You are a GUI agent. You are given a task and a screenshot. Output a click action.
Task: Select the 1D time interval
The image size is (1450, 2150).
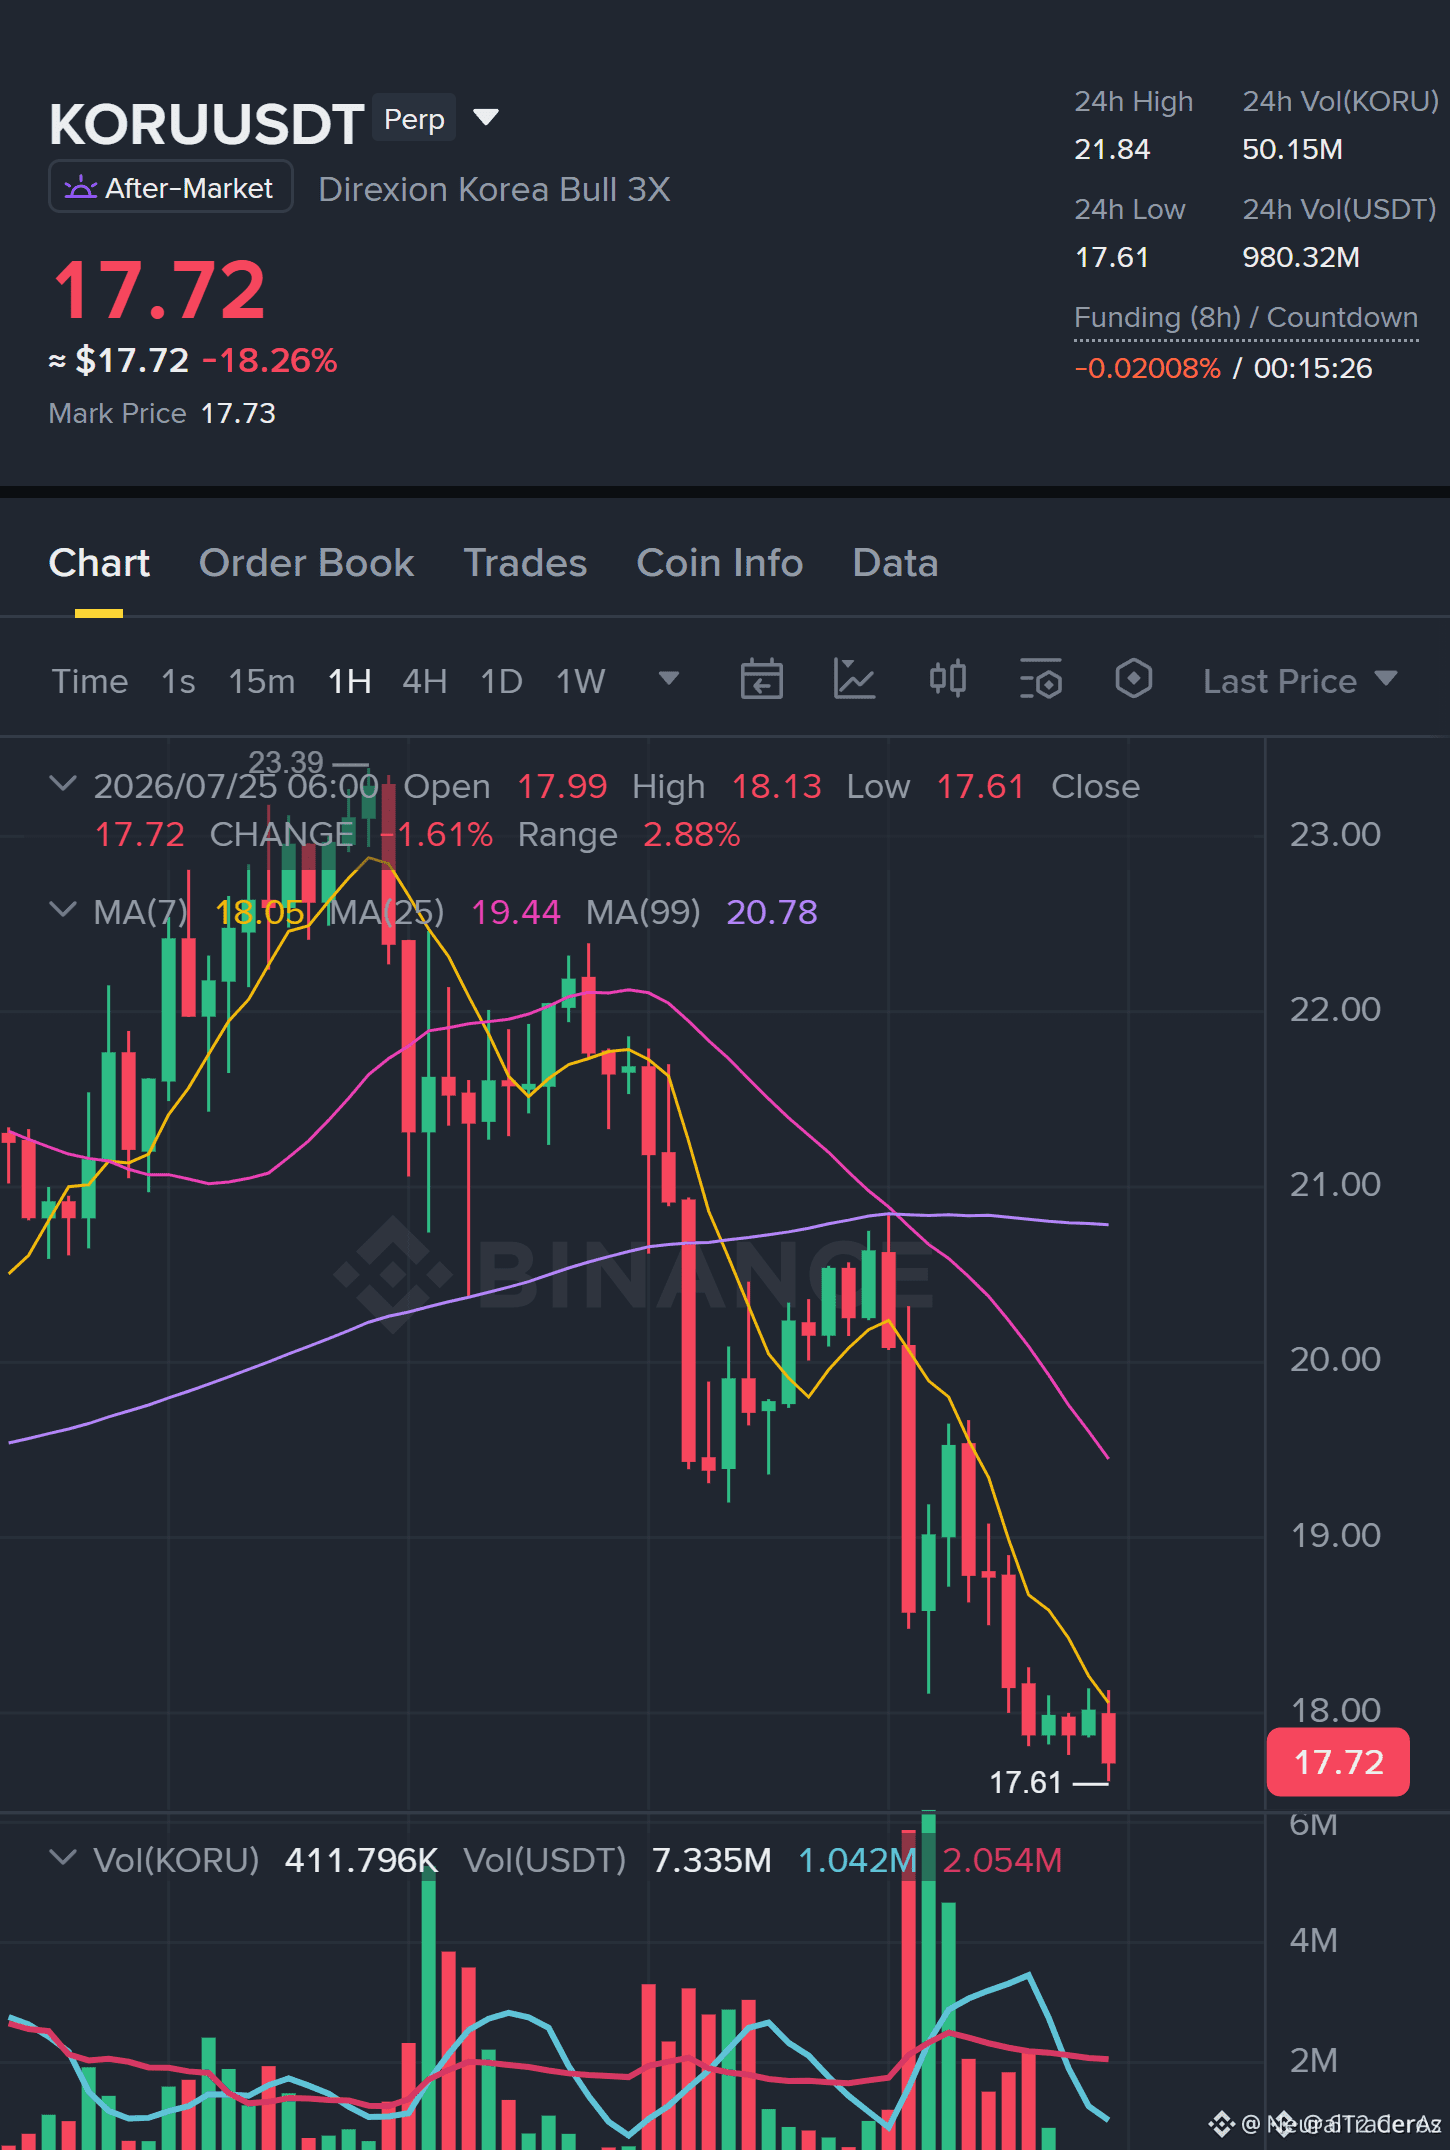pos(501,681)
